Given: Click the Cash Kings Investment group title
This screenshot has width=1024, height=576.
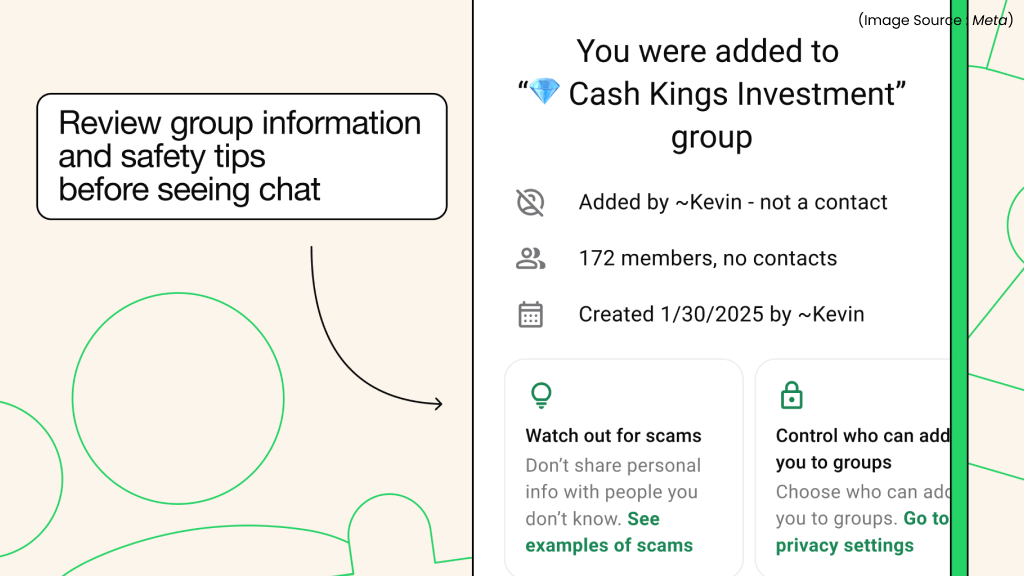Looking at the screenshot, I should [735, 94].
